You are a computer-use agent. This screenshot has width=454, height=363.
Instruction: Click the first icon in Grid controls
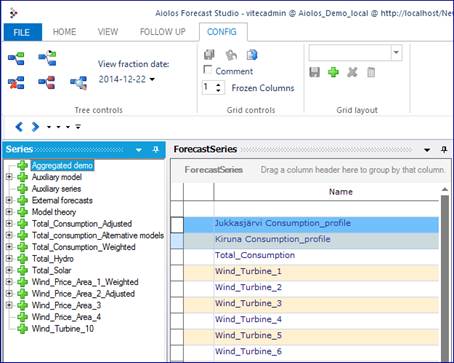click(209, 54)
